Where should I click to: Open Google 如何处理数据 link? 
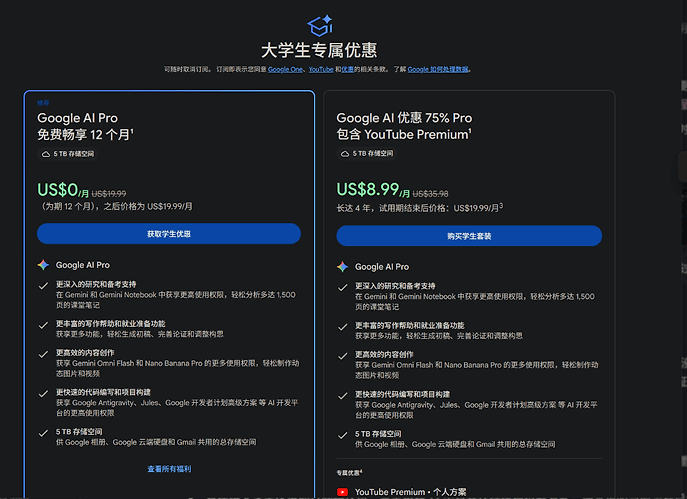pyautogui.click(x=438, y=69)
